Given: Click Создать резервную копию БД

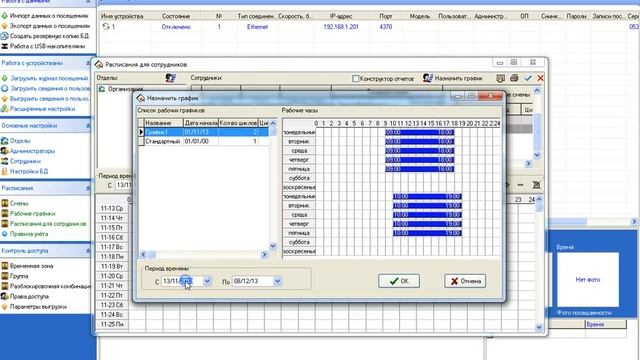Looking at the screenshot, I should [x=49, y=36].
